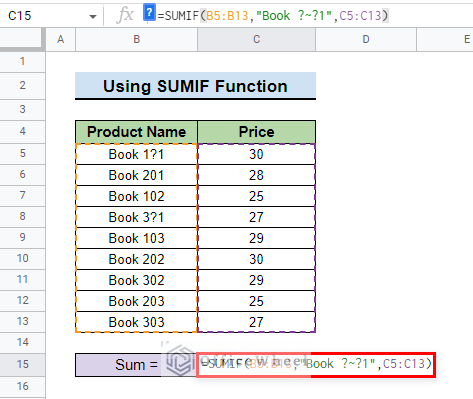Select column C header
The height and width of the screenshot is (399, 473).
(256, 39)
